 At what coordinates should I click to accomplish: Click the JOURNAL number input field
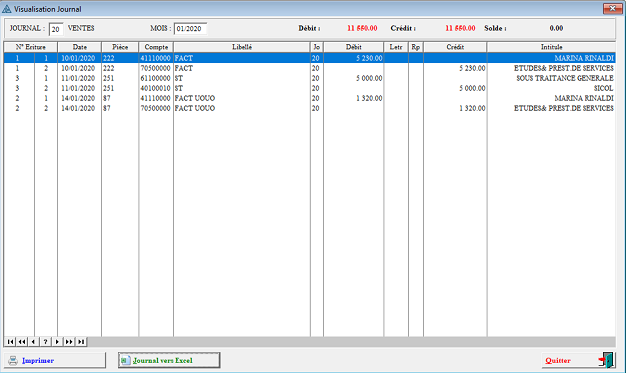56,29
